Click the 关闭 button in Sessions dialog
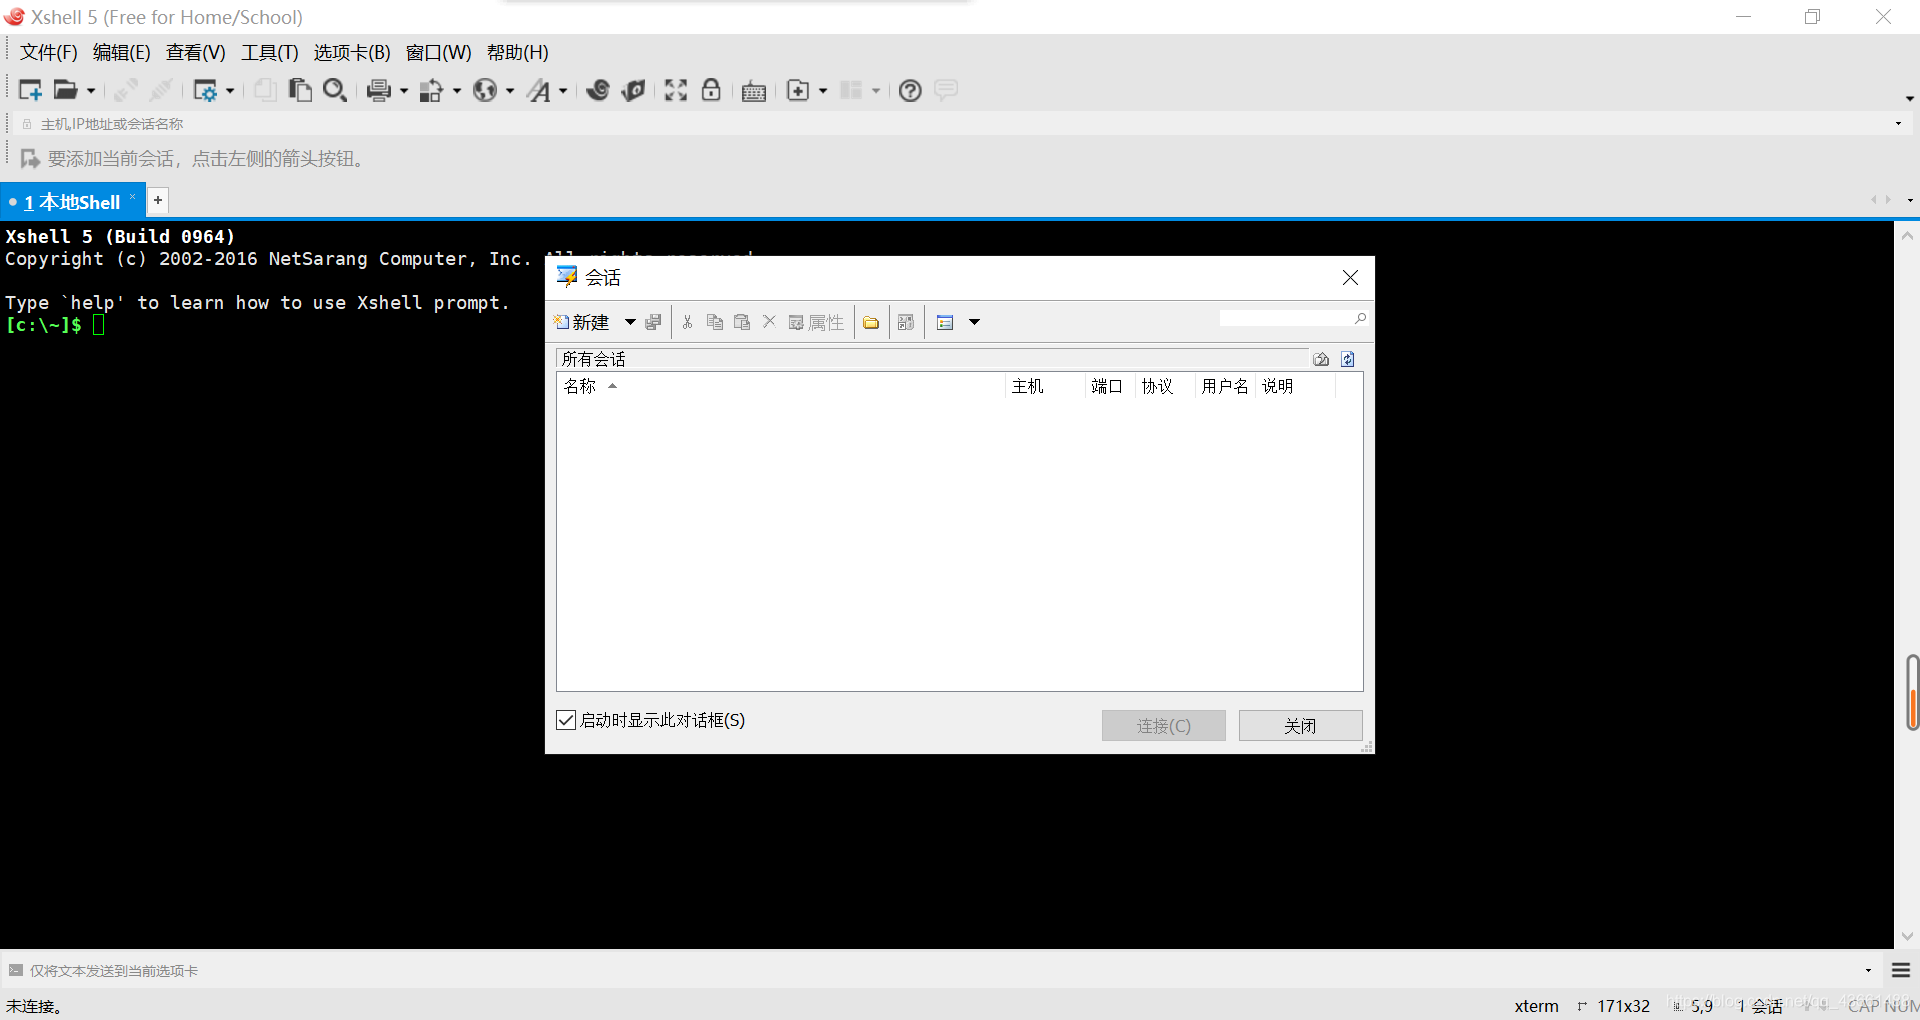 pyautogui.click(x=1300, y=726)
